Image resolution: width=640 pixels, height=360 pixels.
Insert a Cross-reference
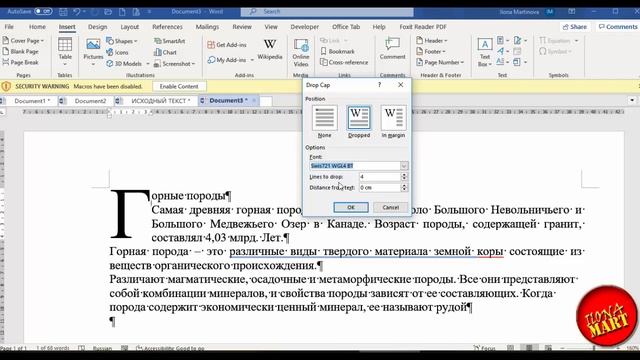point(344,62)
